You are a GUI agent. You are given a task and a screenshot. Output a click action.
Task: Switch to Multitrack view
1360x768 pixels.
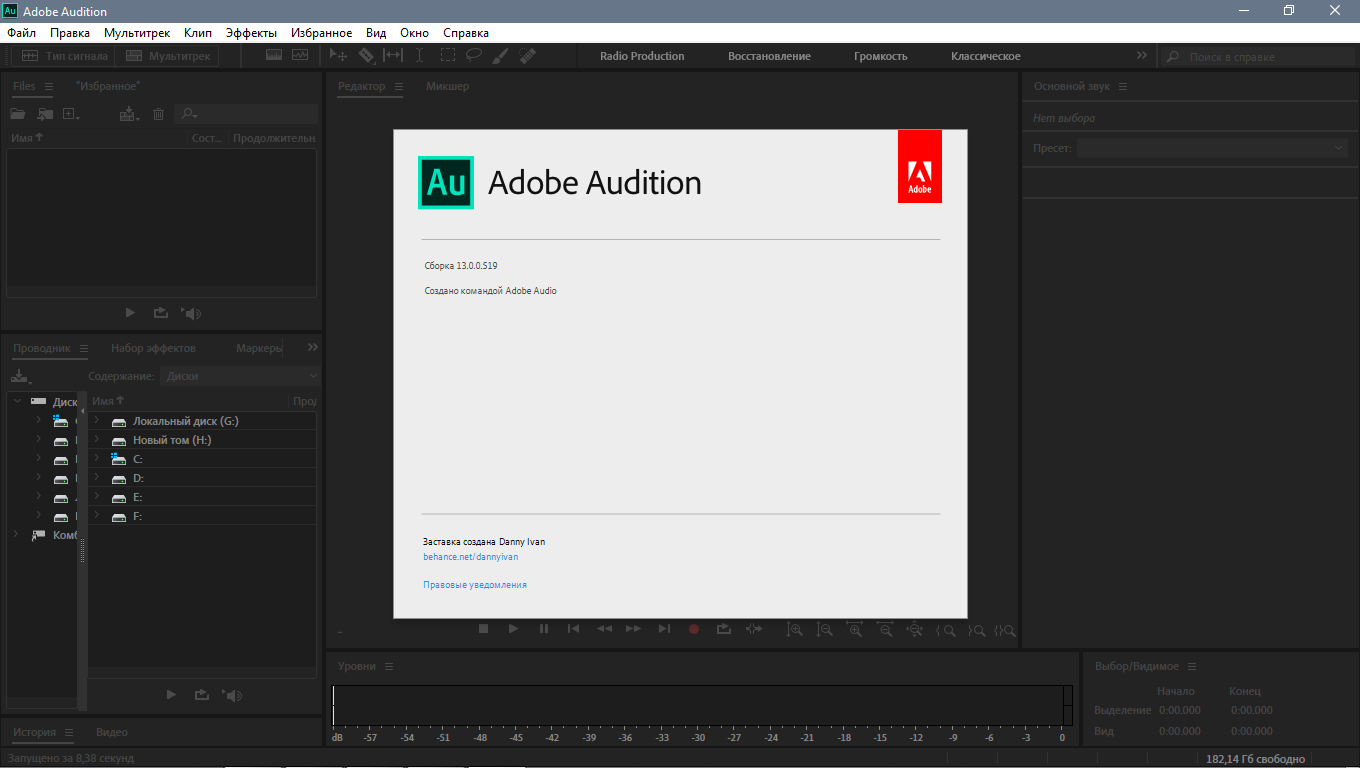coord(168,56)
